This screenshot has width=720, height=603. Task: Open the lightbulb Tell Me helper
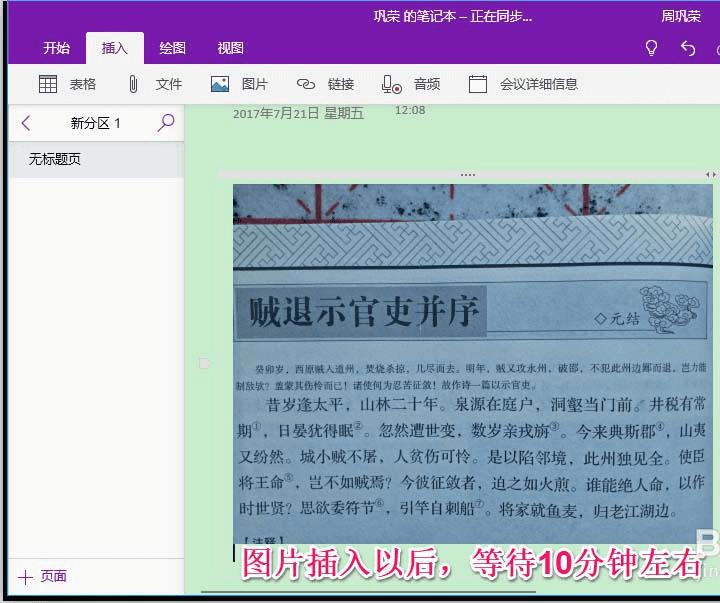pos(651,48)
